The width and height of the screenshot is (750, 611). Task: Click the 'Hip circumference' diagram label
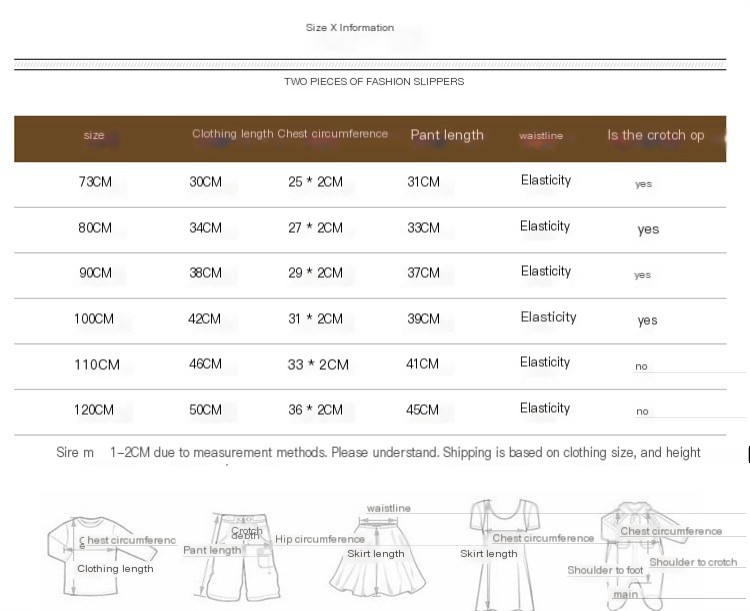320,539
